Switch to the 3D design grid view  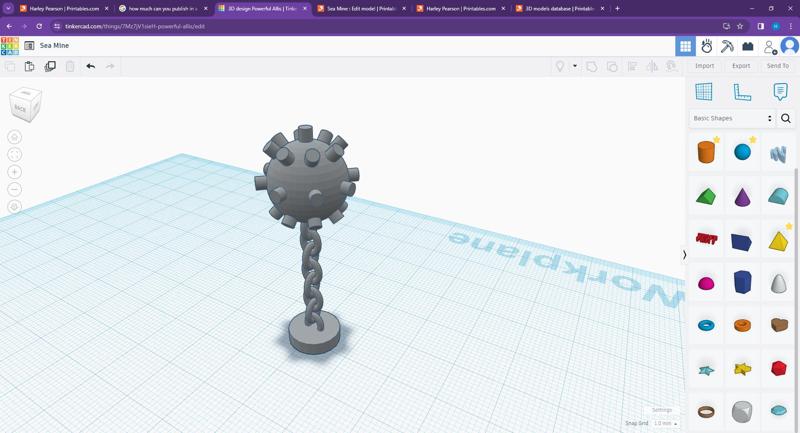click(685, 46)
